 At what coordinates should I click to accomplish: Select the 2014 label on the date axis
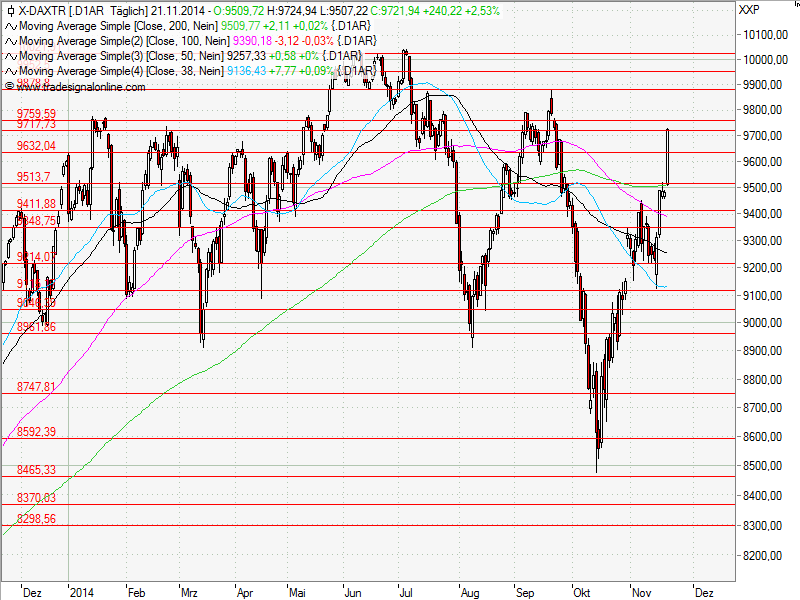(x=82, y=592)
